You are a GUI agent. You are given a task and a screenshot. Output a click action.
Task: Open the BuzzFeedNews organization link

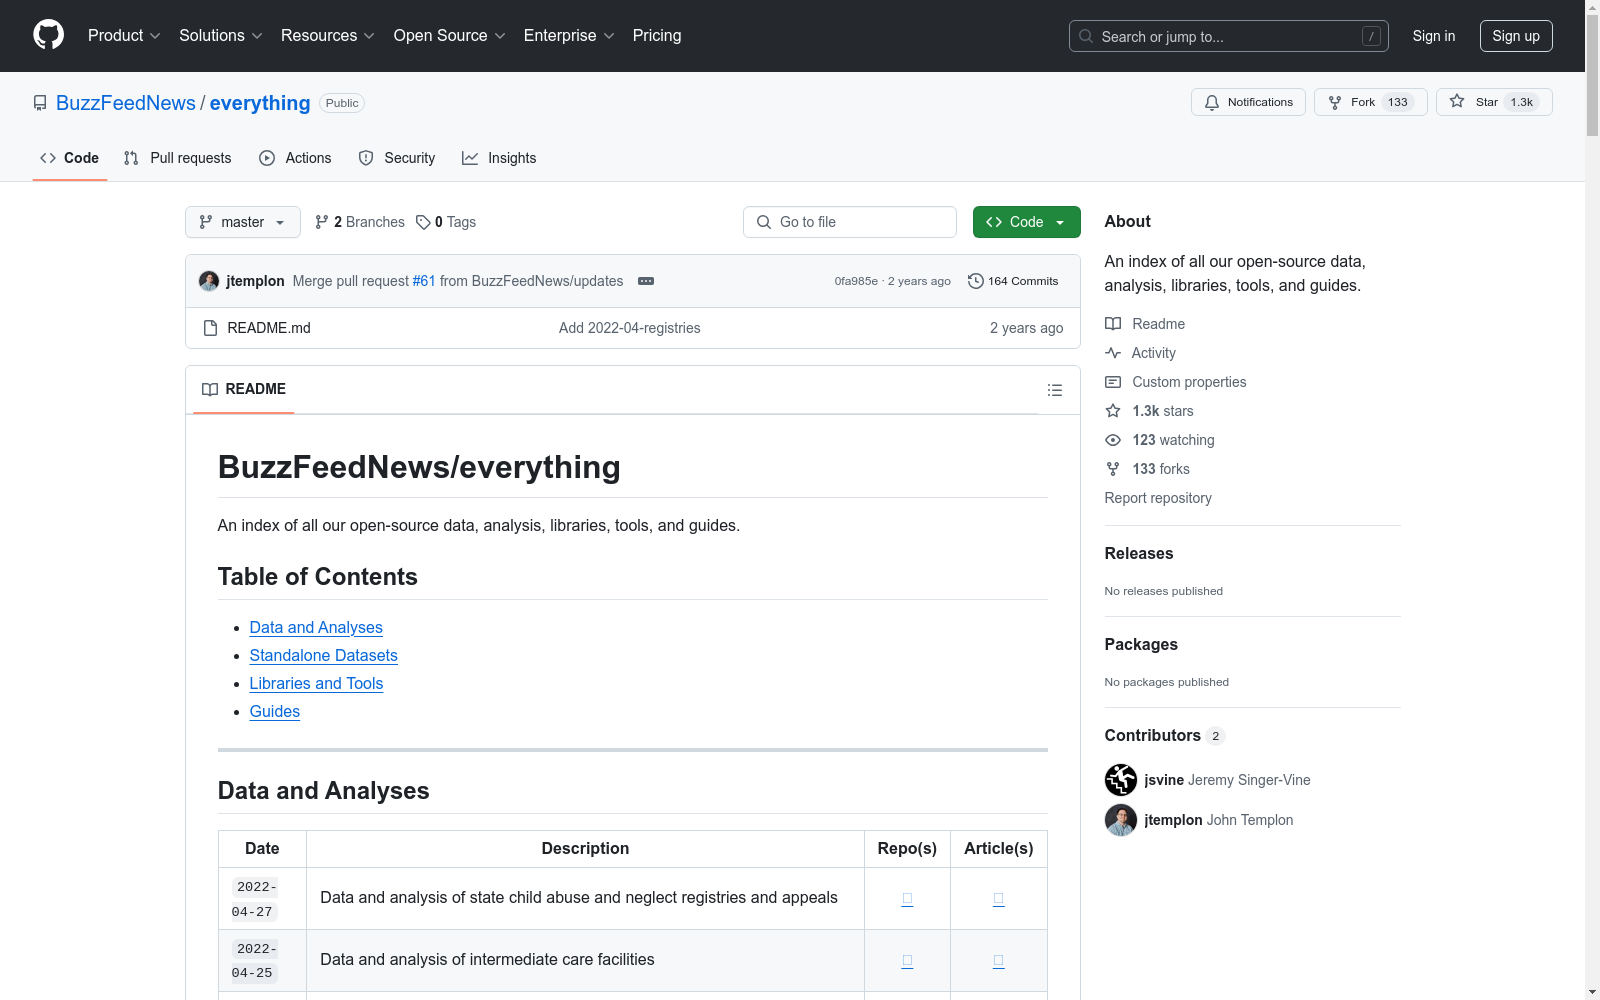coord(126,103)
